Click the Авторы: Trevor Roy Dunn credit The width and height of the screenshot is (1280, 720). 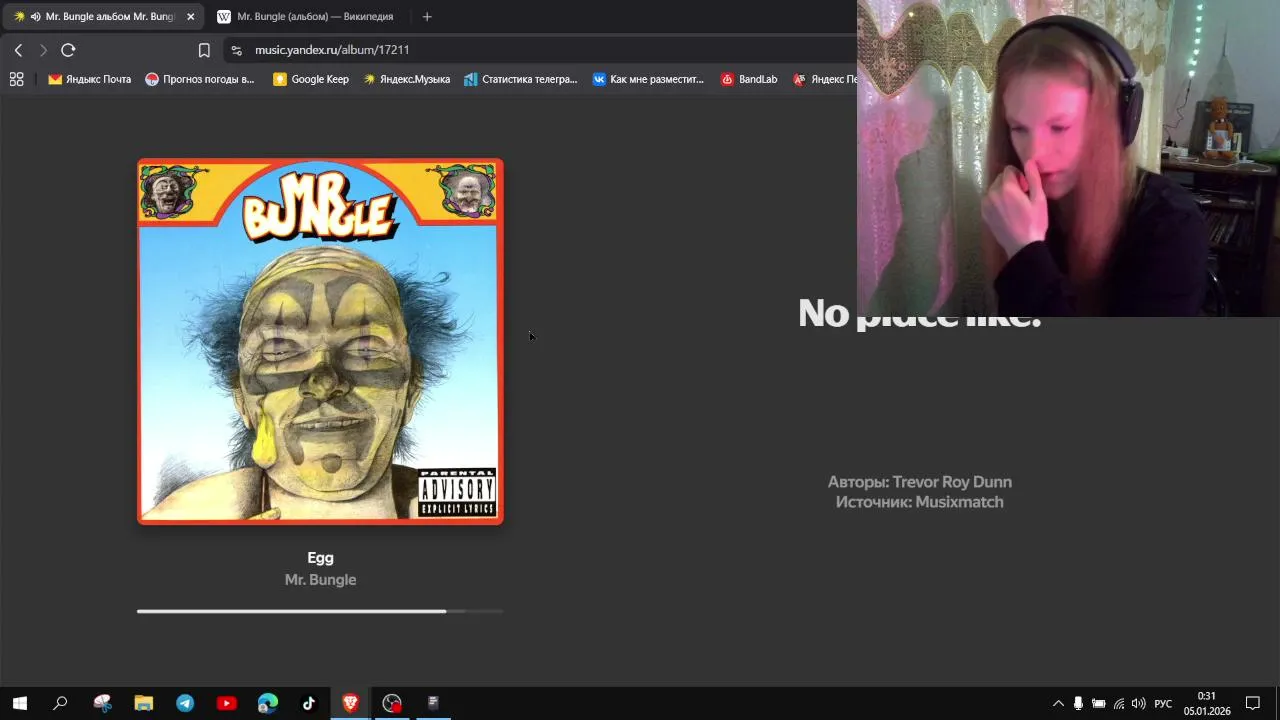tap(919, 482)
